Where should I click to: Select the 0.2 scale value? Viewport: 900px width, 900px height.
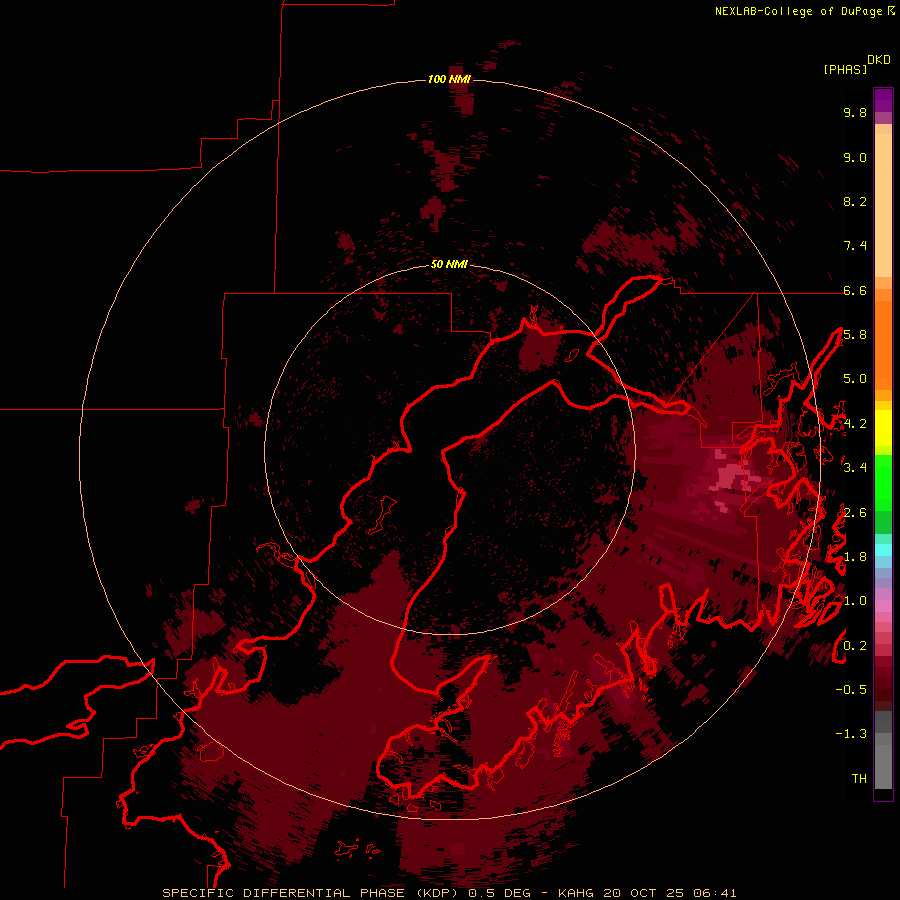pos(855,646)
